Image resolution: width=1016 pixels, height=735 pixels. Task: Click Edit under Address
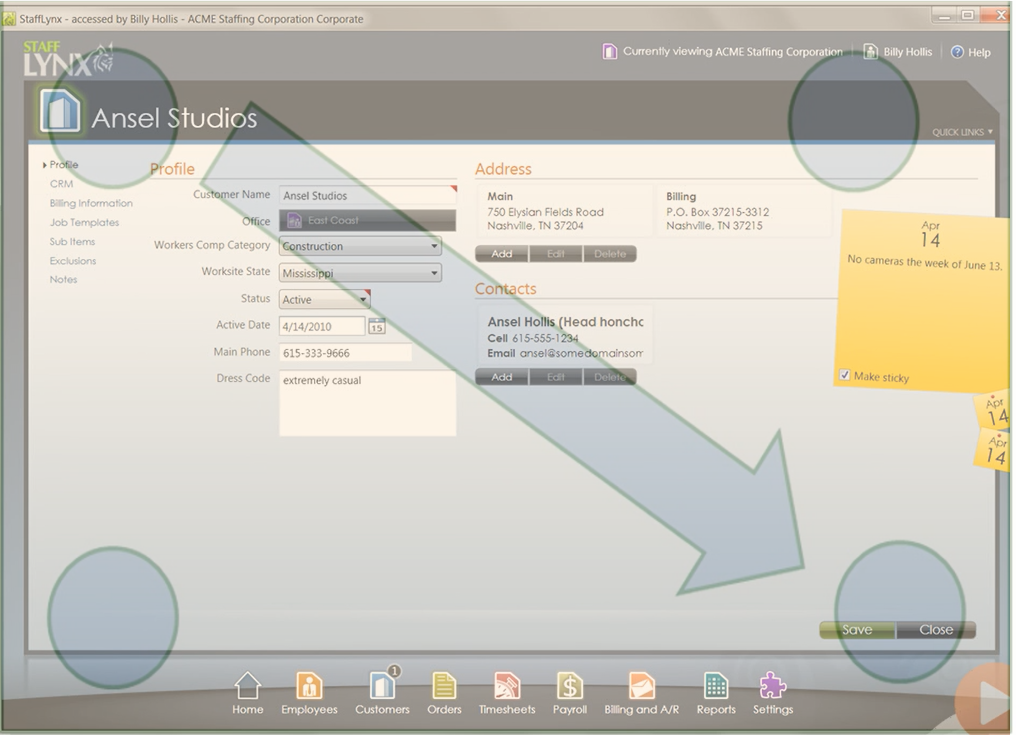pos(556,253)
